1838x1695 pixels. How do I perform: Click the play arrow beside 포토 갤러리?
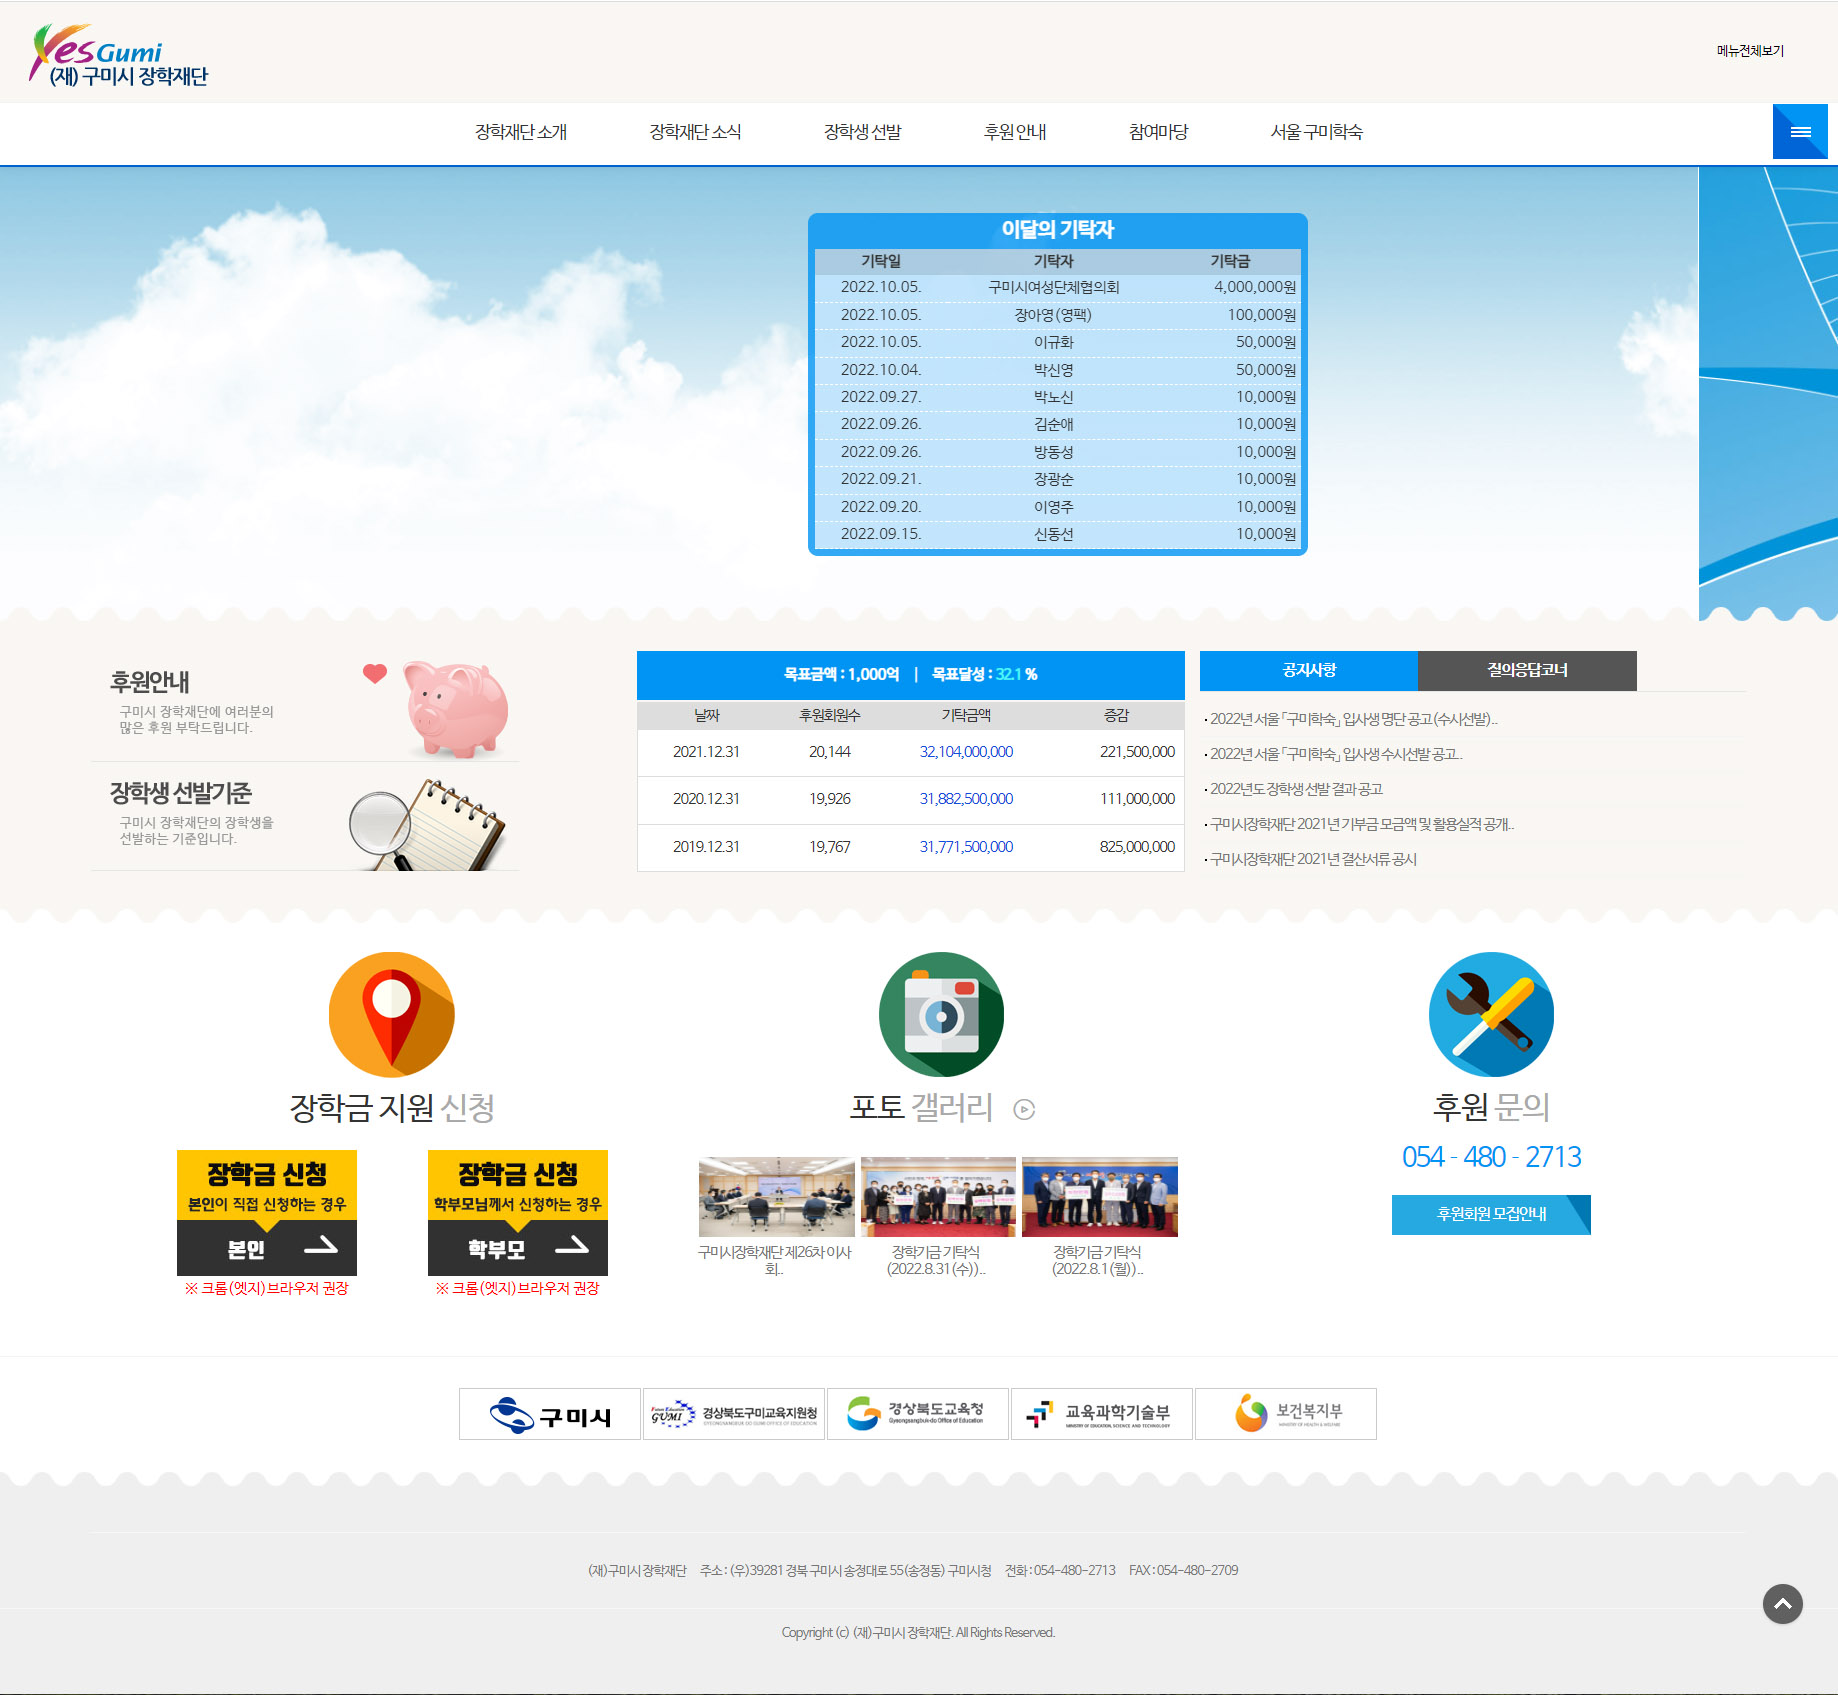1024,1109
